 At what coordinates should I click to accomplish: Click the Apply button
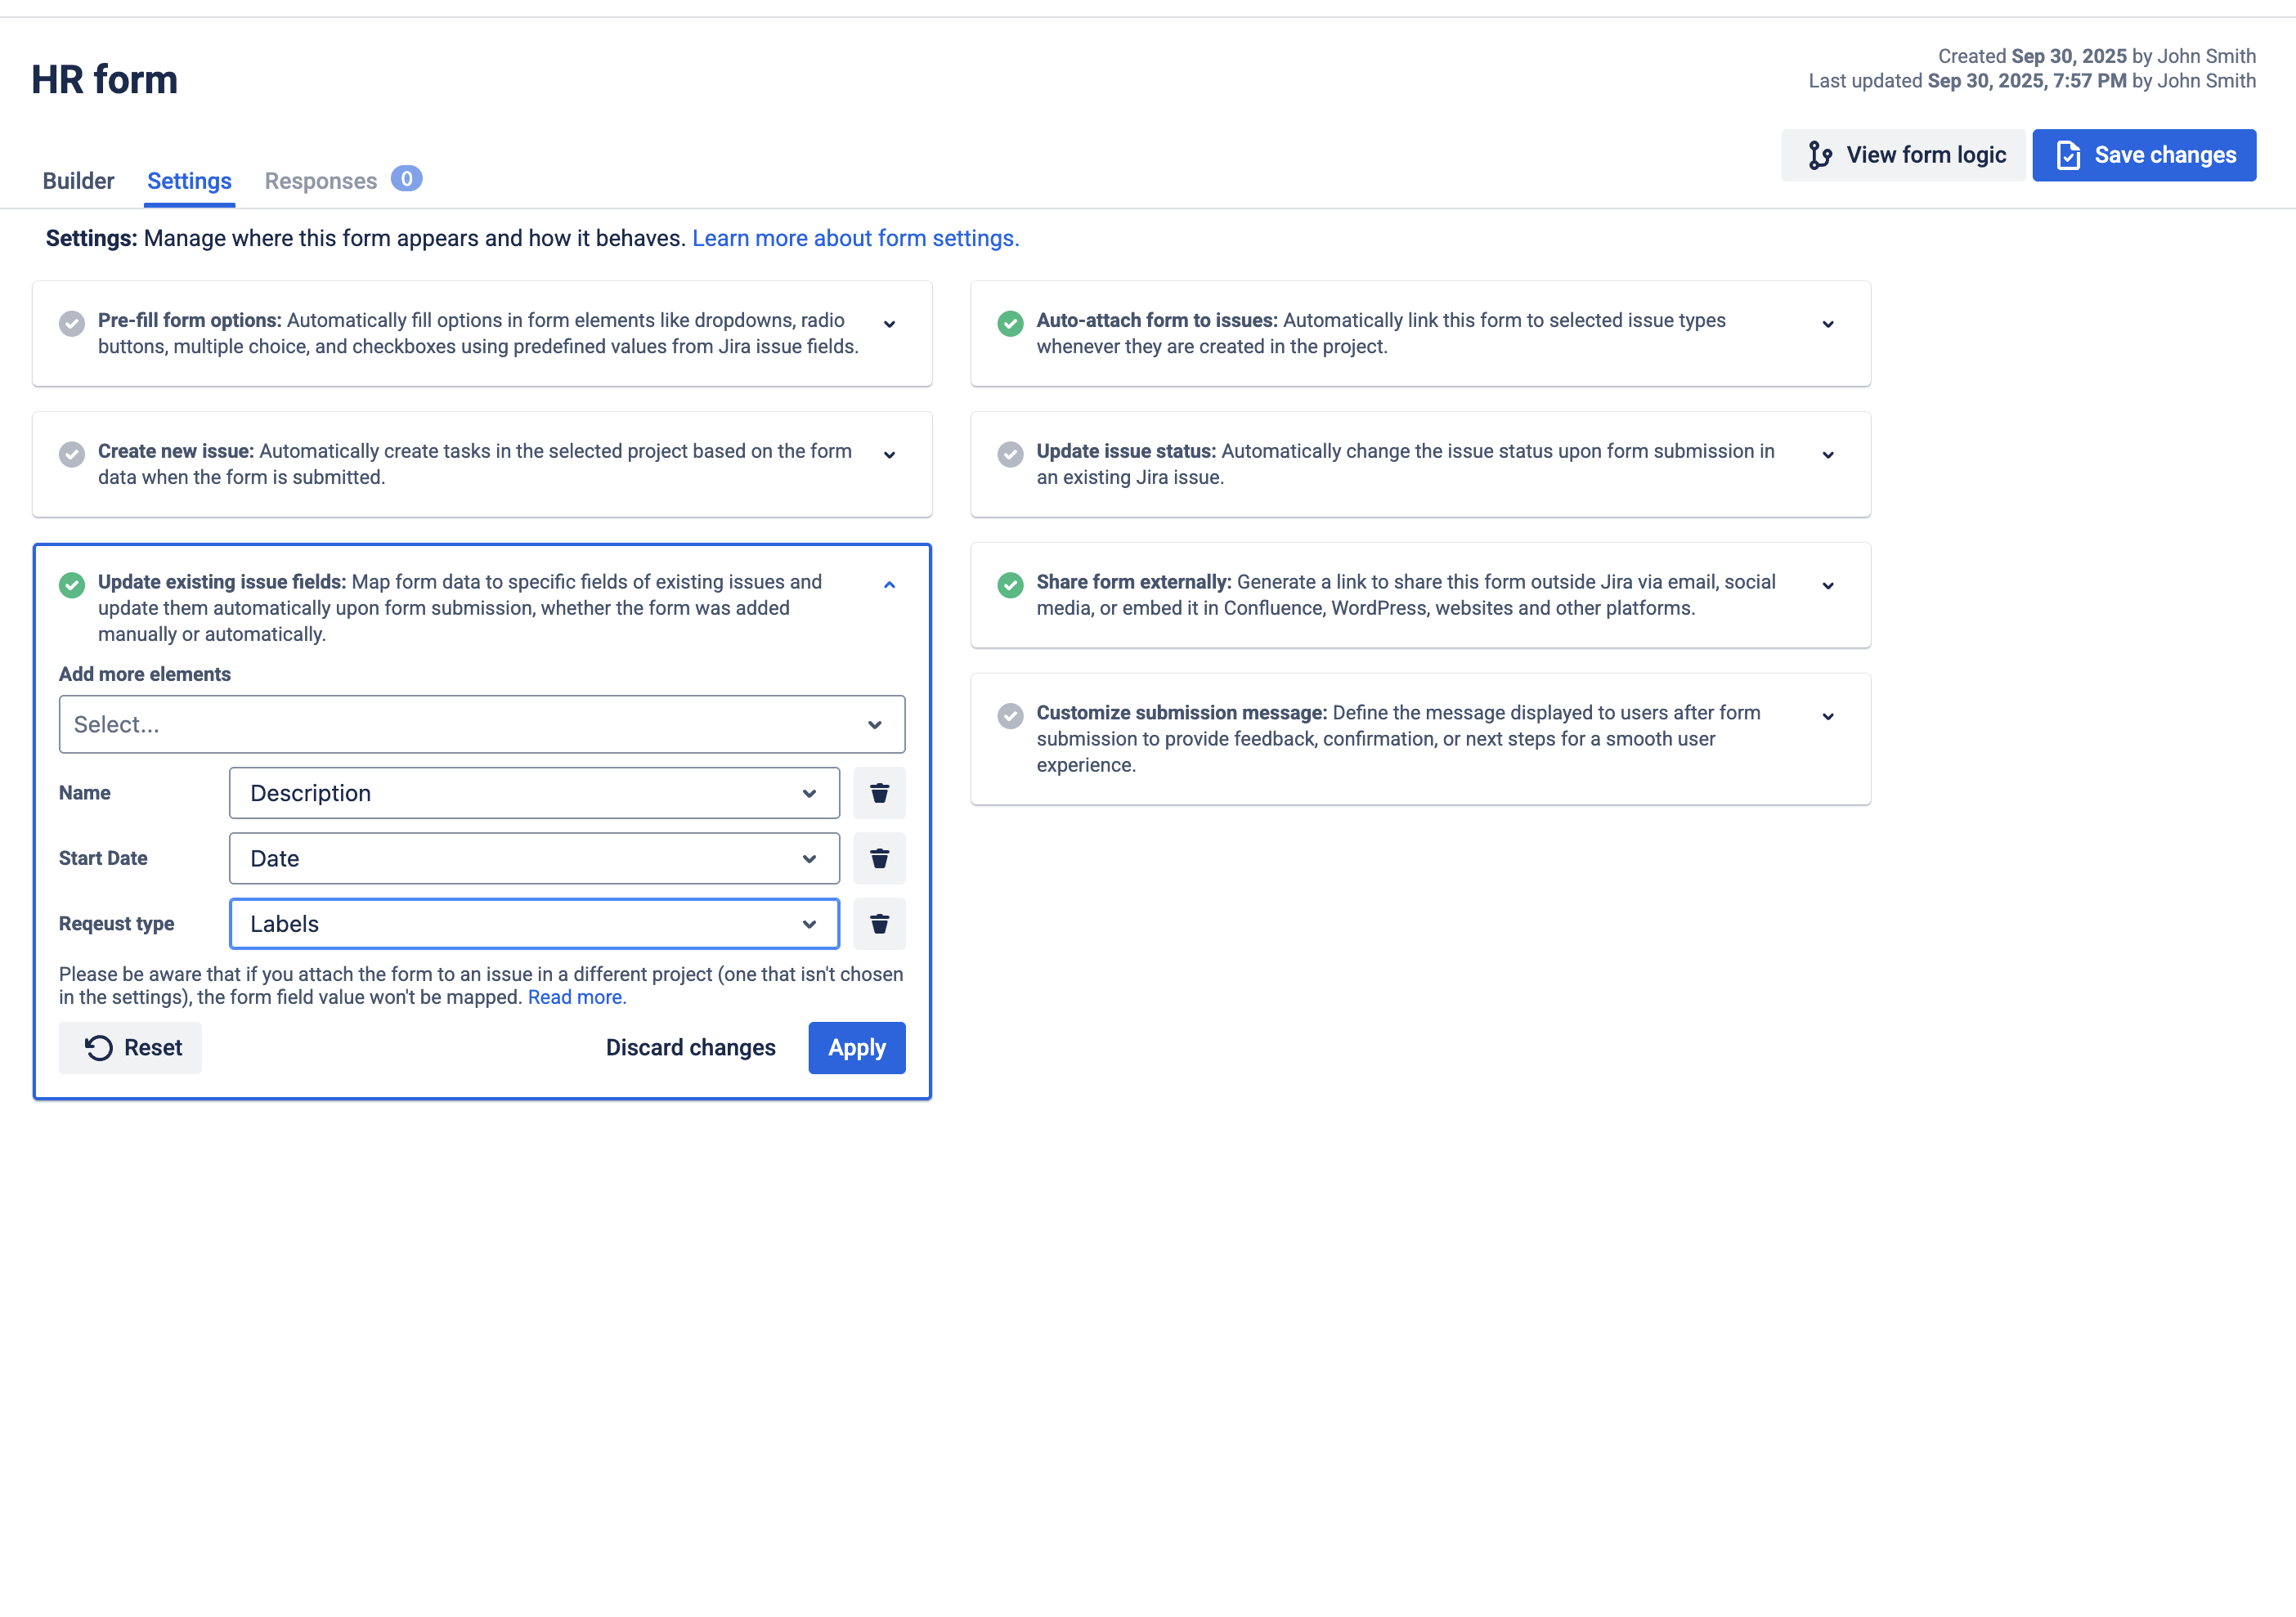tap(856, 1047)
